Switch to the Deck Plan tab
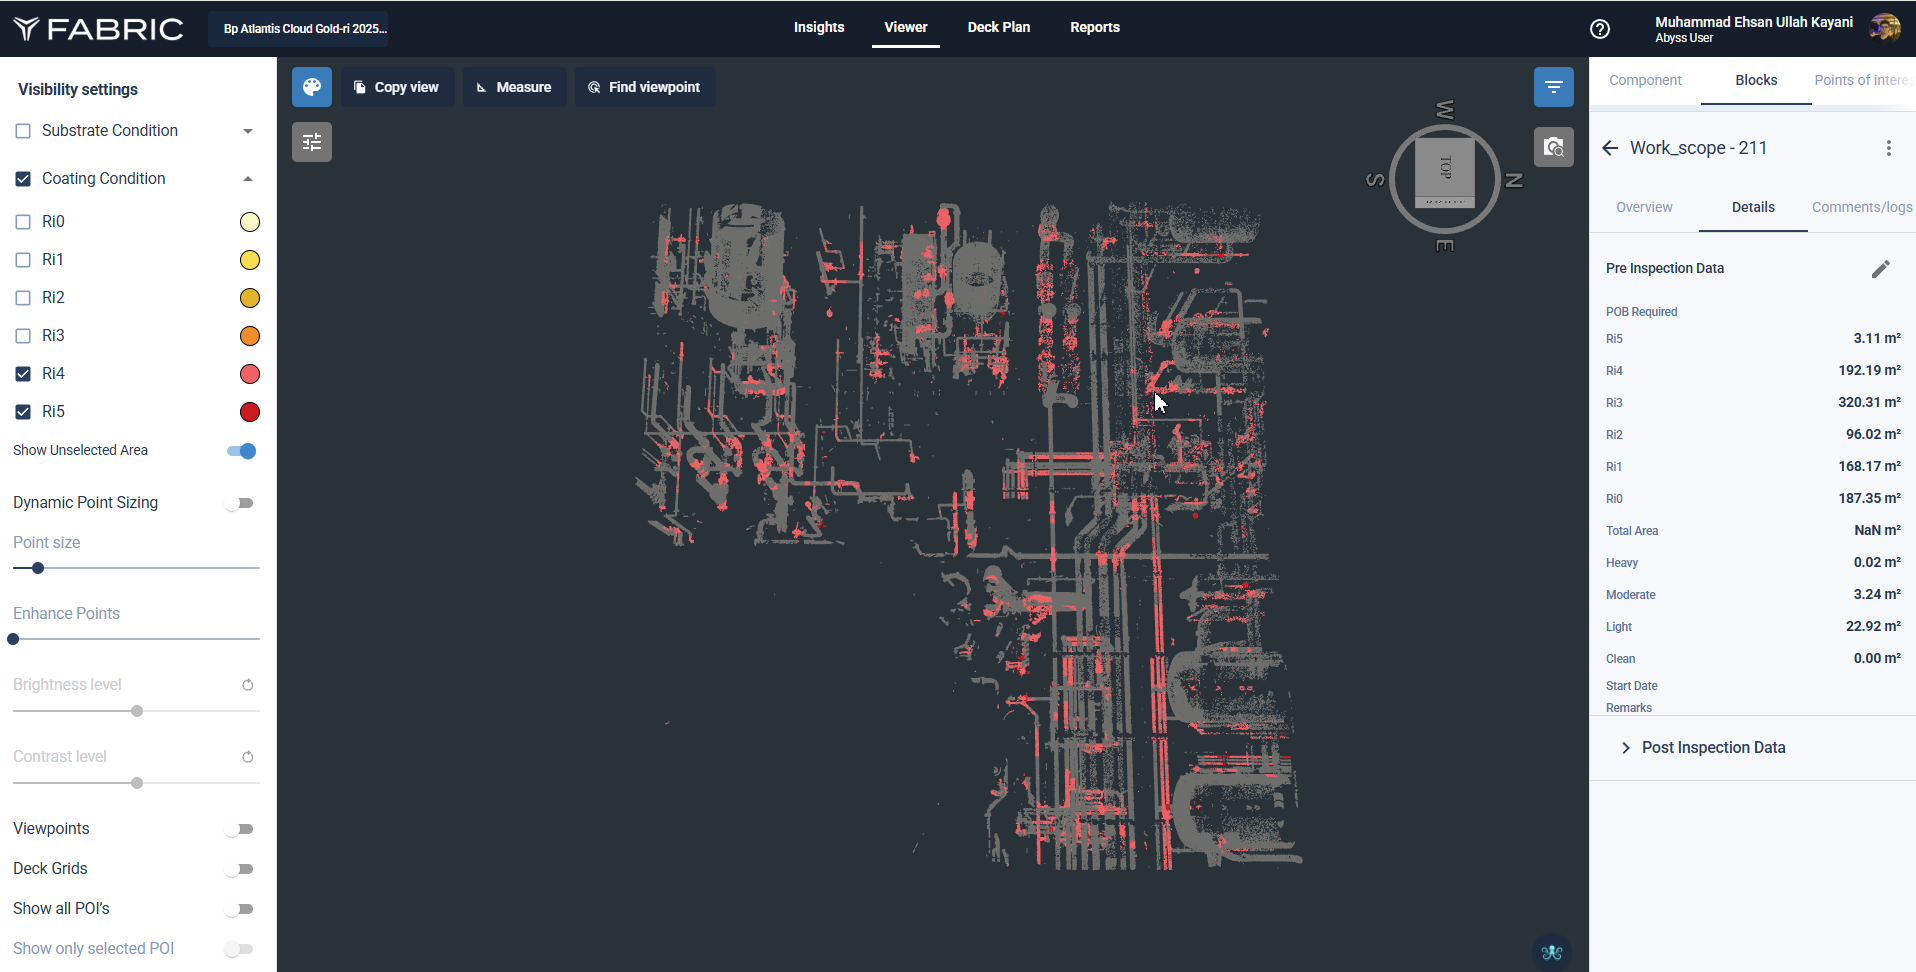The width and height of the screenshot is (1916, 972). 998,27
